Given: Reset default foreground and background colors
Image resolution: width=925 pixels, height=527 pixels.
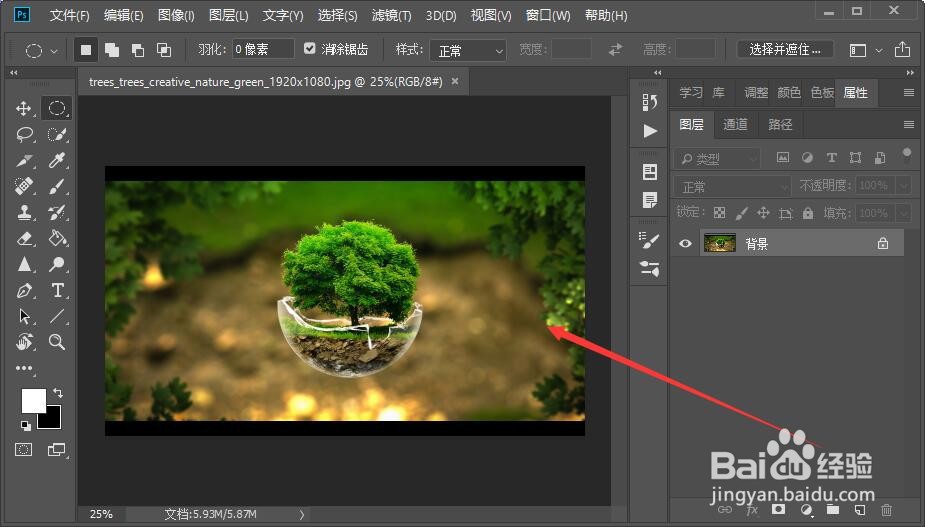Looking at the screenshot, I should (x=25, y=425).
